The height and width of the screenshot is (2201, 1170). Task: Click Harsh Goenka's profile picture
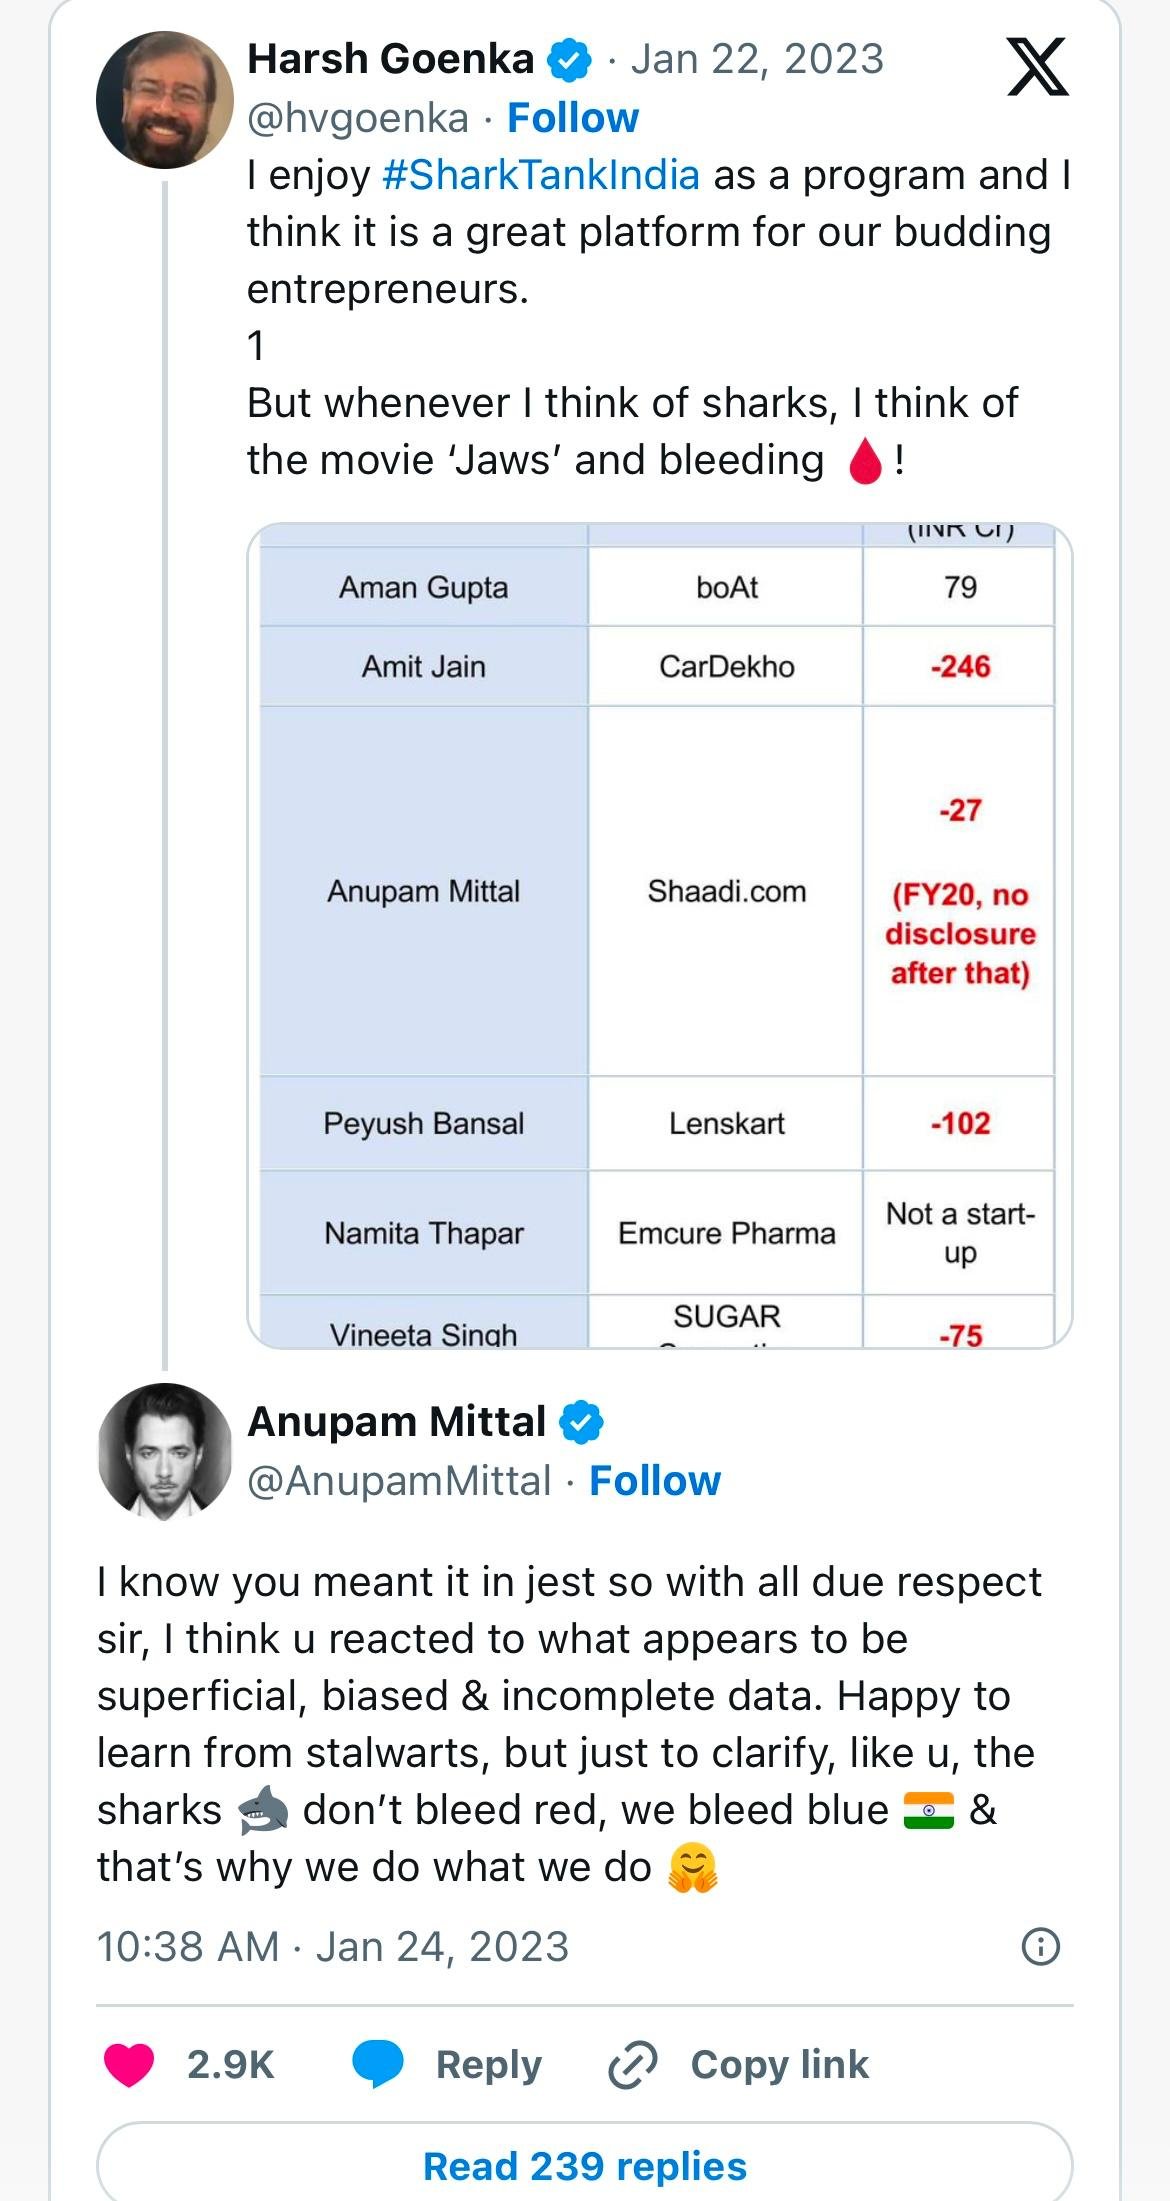165,100
